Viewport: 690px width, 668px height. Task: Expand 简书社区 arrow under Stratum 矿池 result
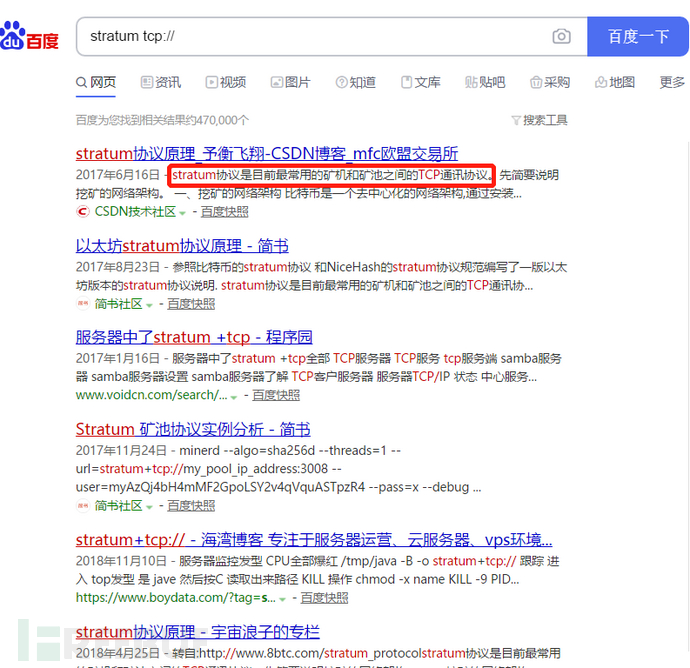click(149, 507)
